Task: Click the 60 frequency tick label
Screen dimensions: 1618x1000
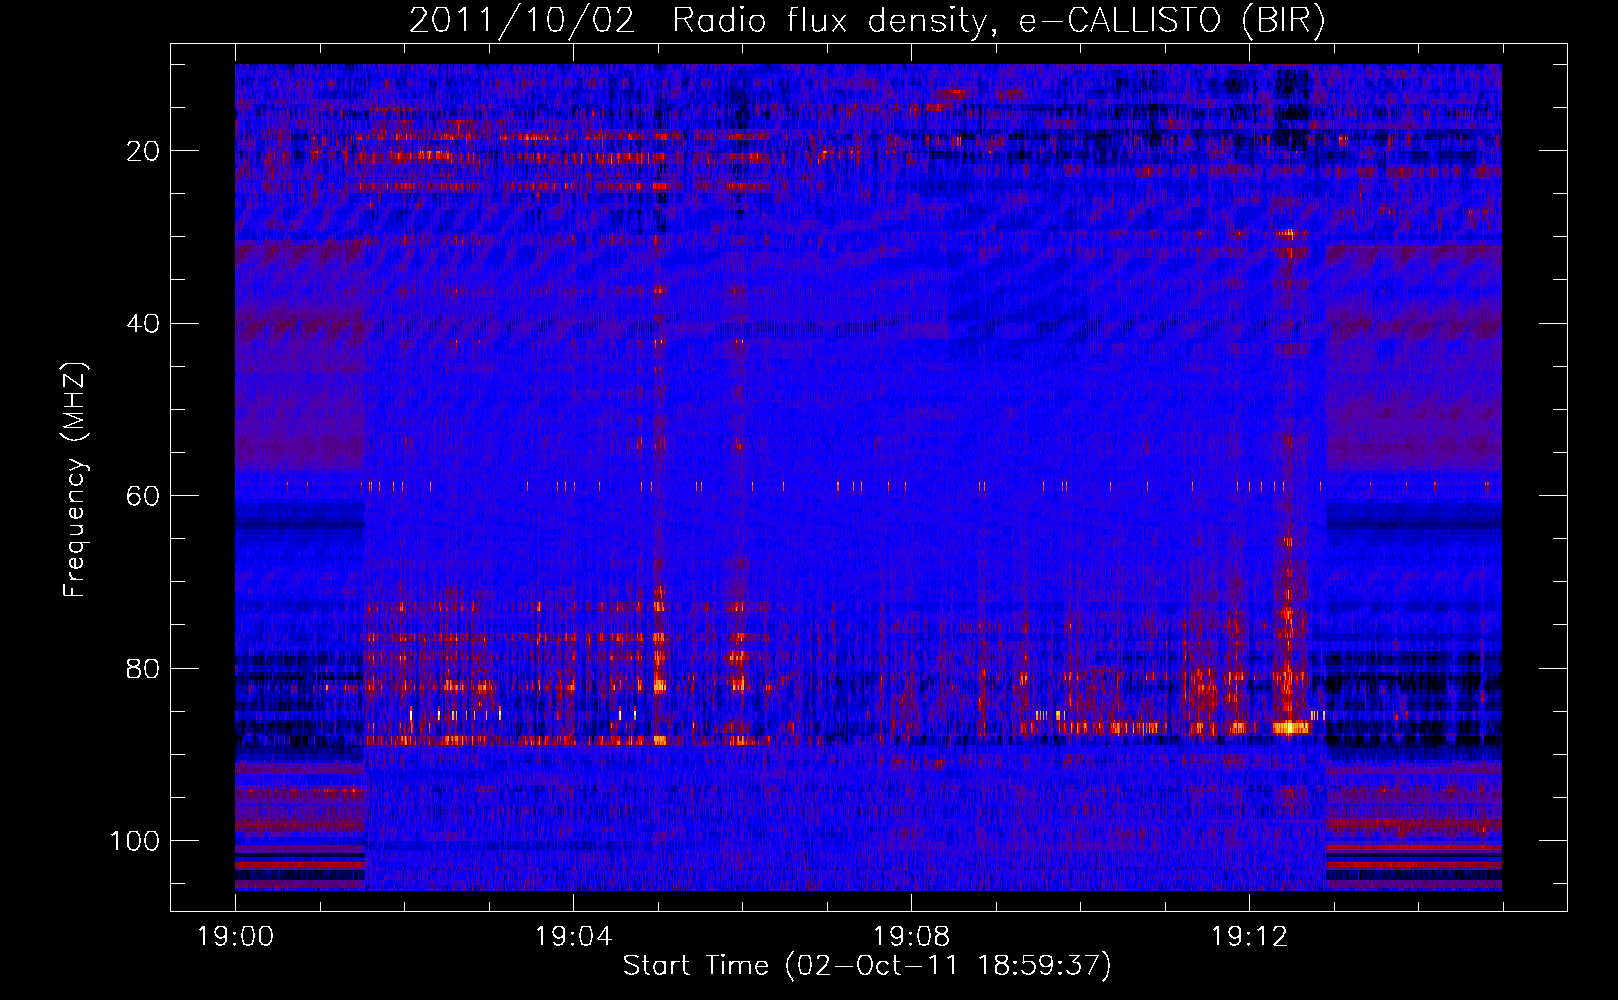Action: tap(144, 497)
